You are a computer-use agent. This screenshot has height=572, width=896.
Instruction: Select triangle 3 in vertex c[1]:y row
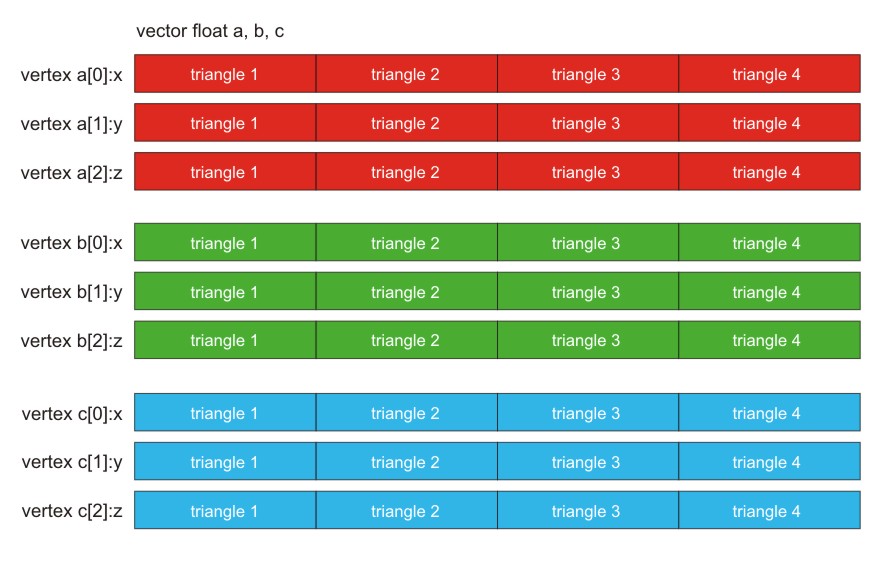(588, 461)
